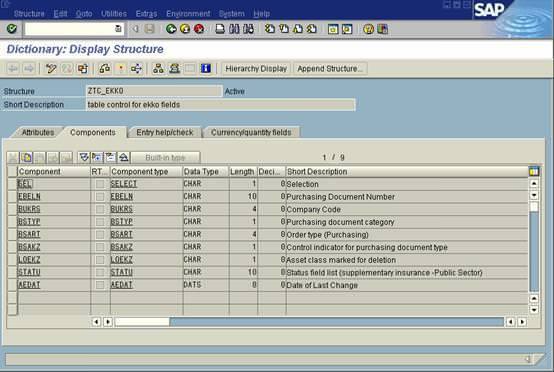Viewport: 554px width, 372px height.
Task: Click the Print icon in standard toolbar
Action: point(220,29)
